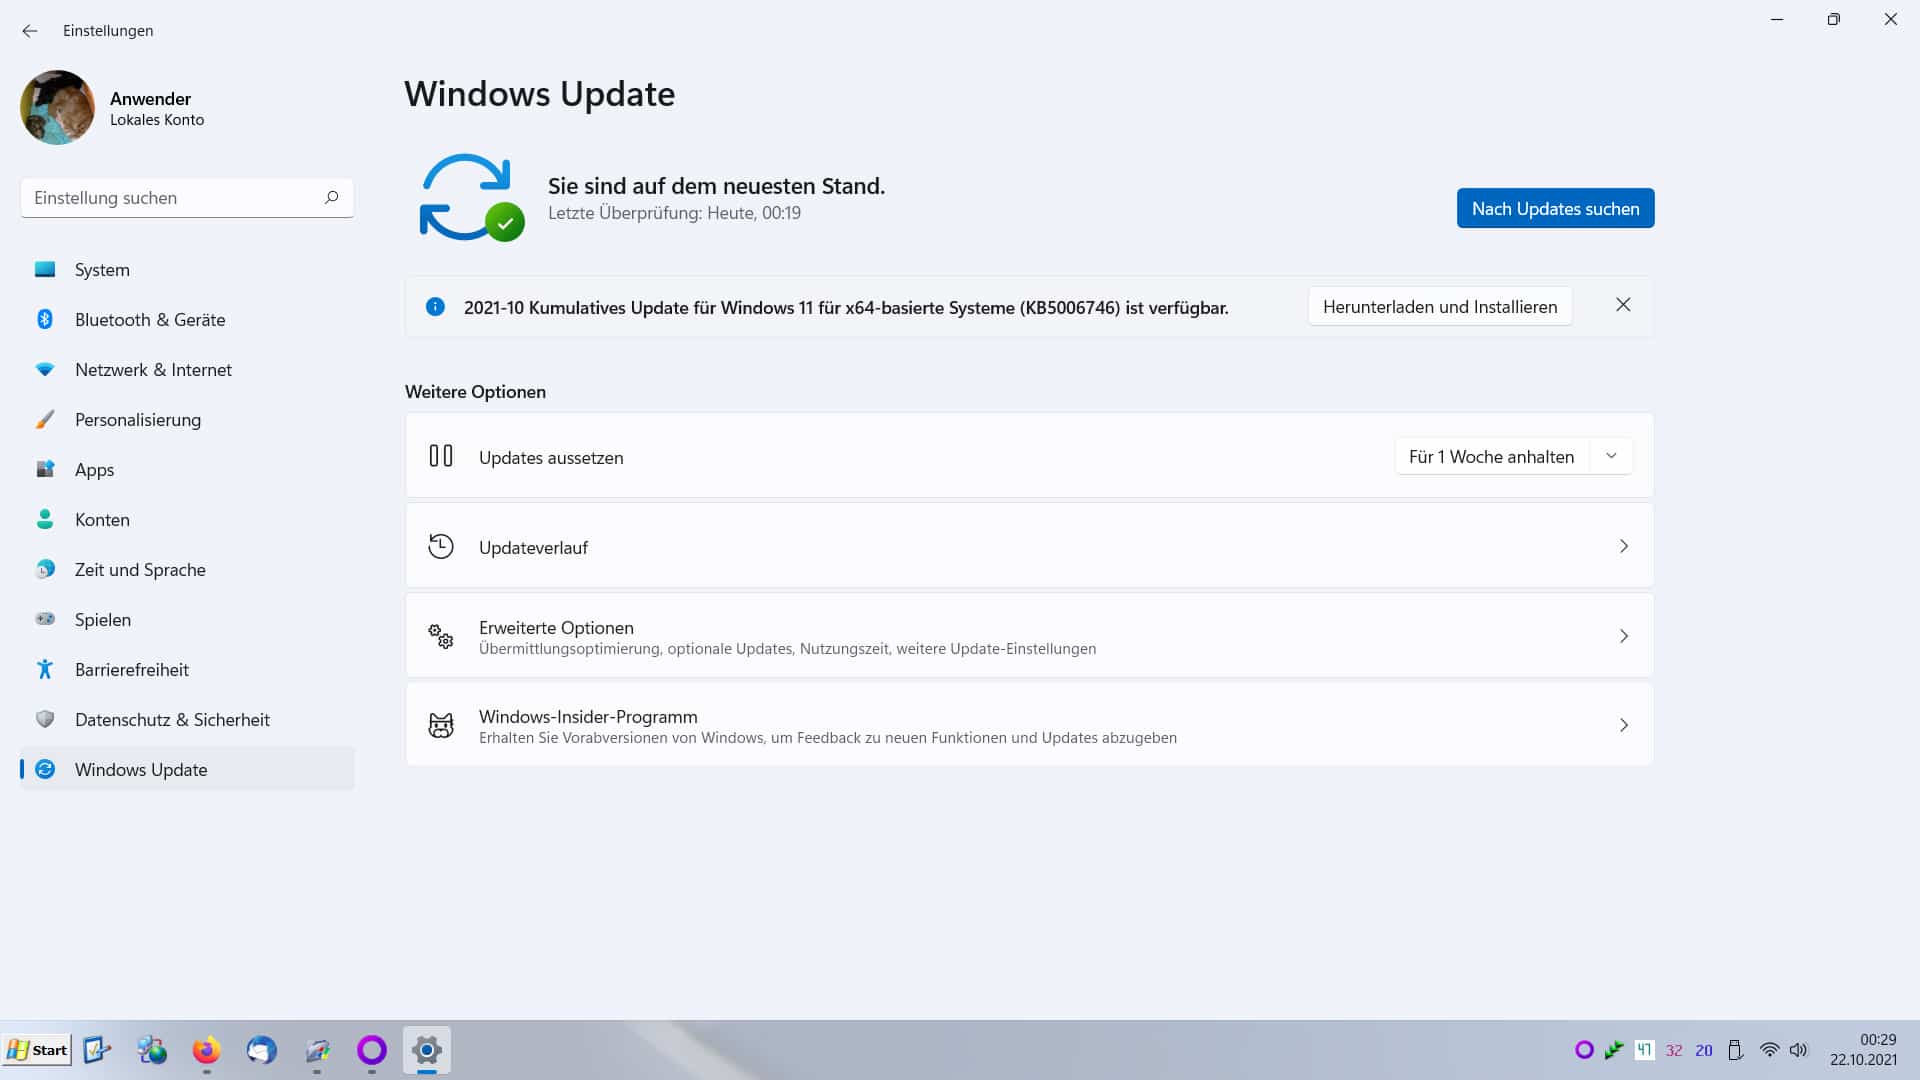Screen dimensions: 1920x1080
Task: Click the large update status sync icon
Action: tap(470, 197)
